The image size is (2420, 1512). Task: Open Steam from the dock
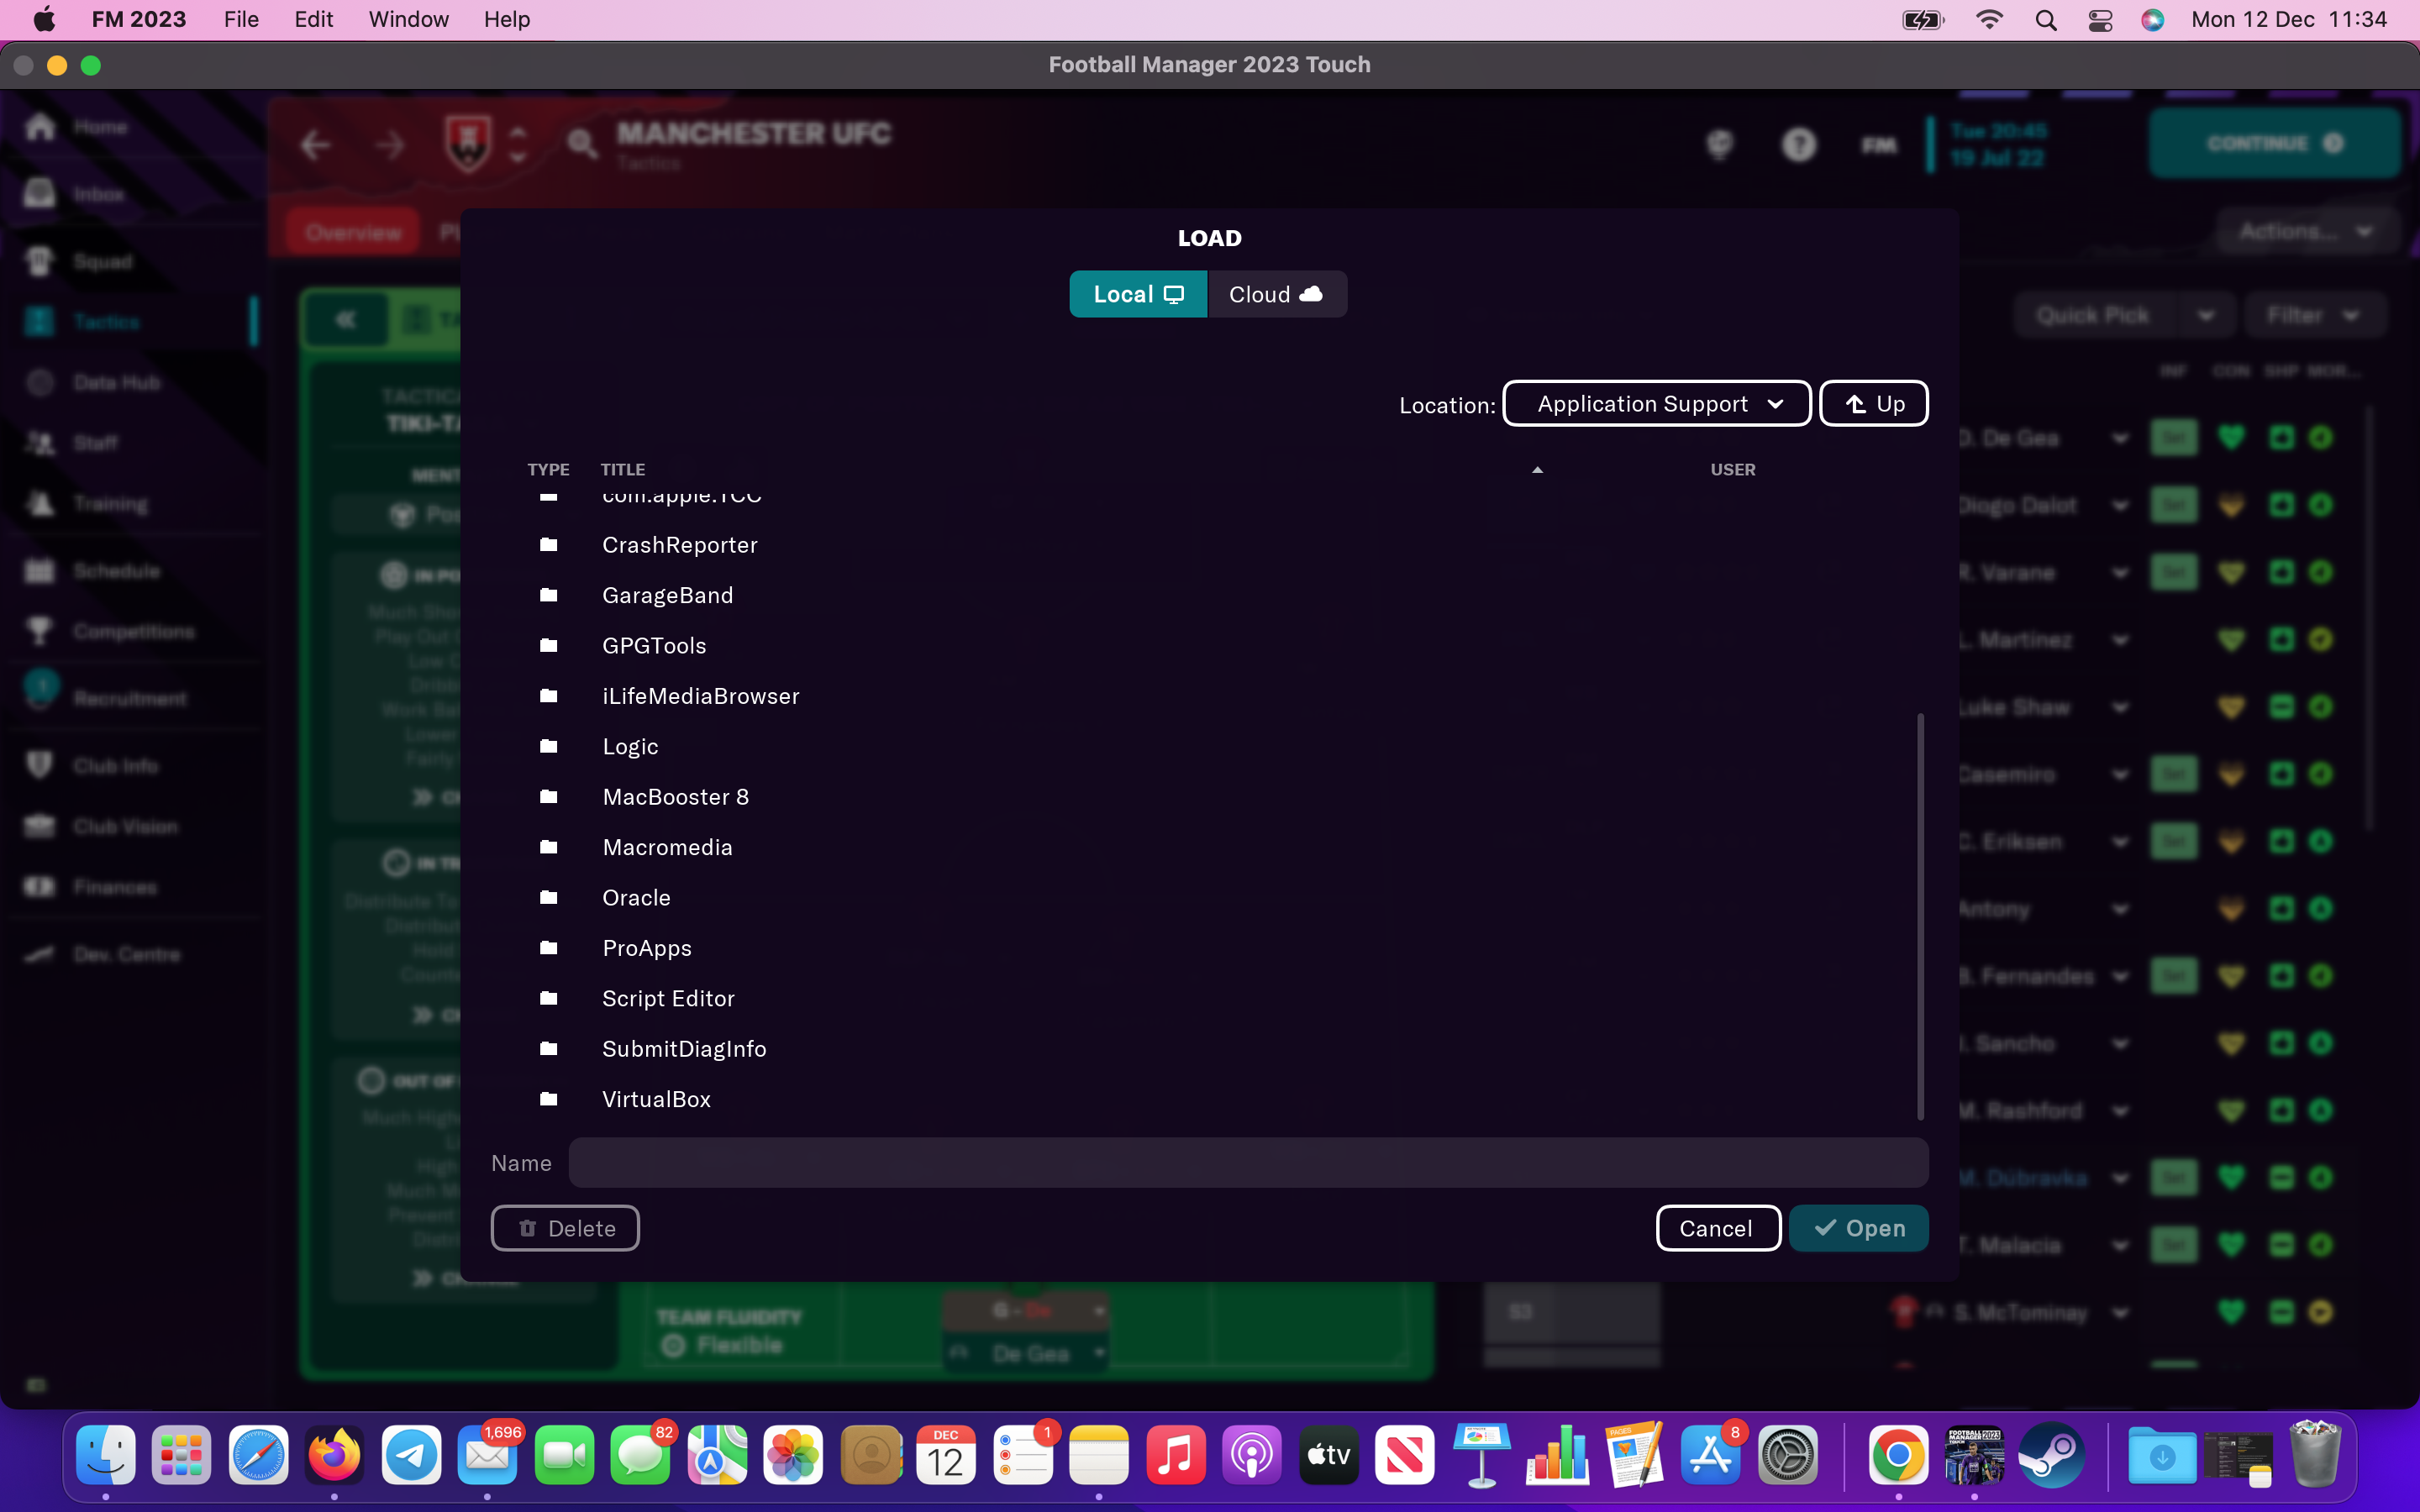tap(2051, 1455)
